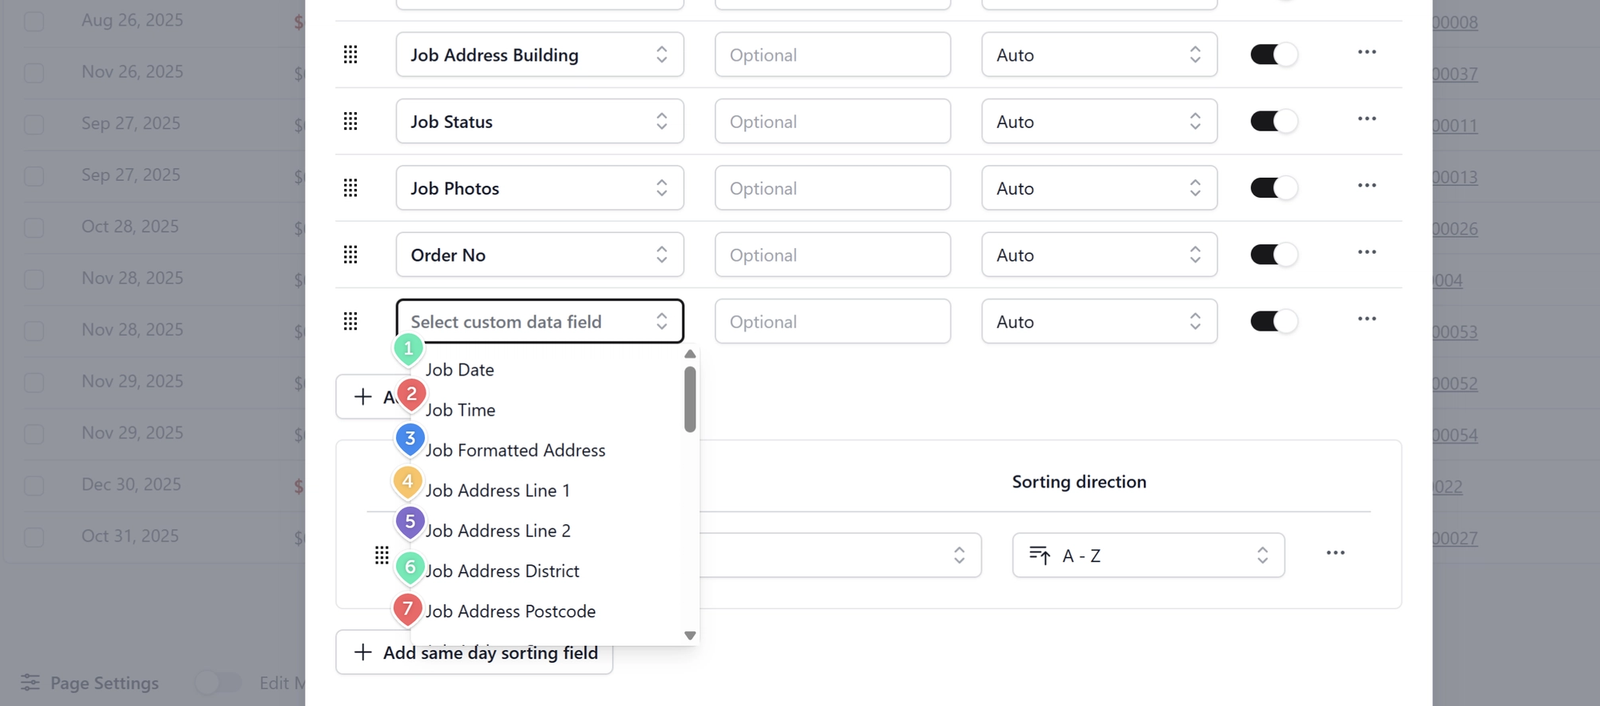This screenshot has width=1600, height=706.
Task: Click Page Settings sliders icon
Action: pos(30,683)
